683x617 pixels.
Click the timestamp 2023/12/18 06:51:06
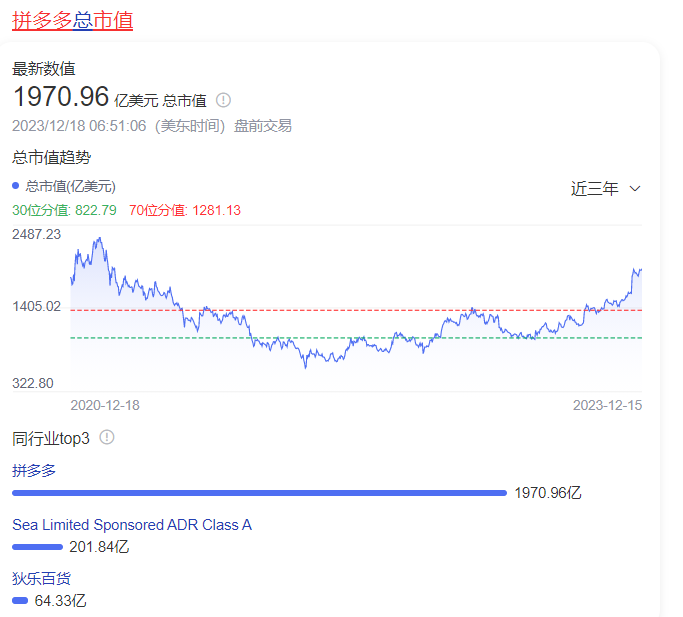pos(79,126)
